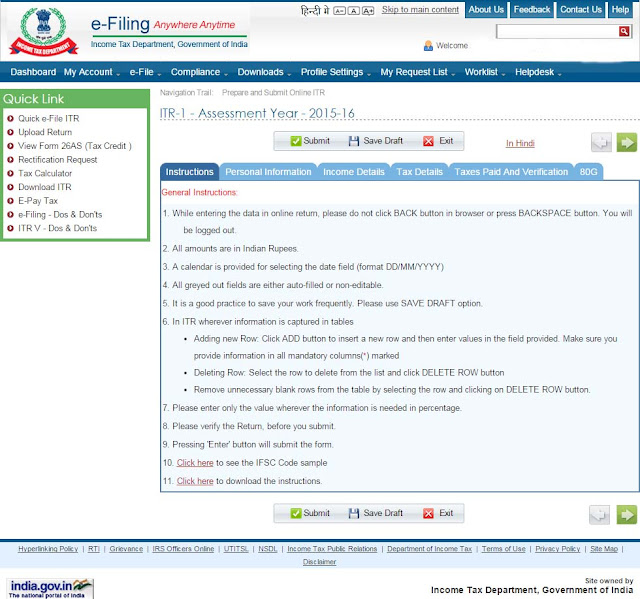Click the Income Tax Department emblem logo

click(44, 32)
